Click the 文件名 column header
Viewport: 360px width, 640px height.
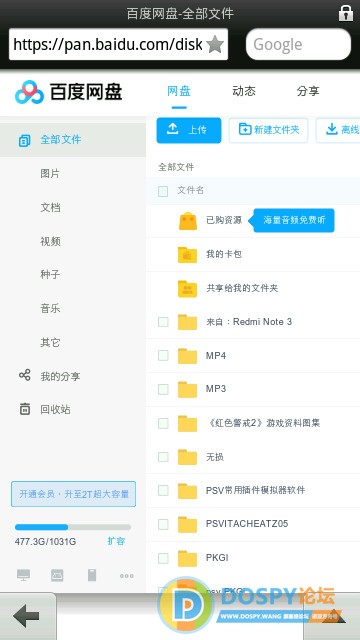click(x=191, y=190)
